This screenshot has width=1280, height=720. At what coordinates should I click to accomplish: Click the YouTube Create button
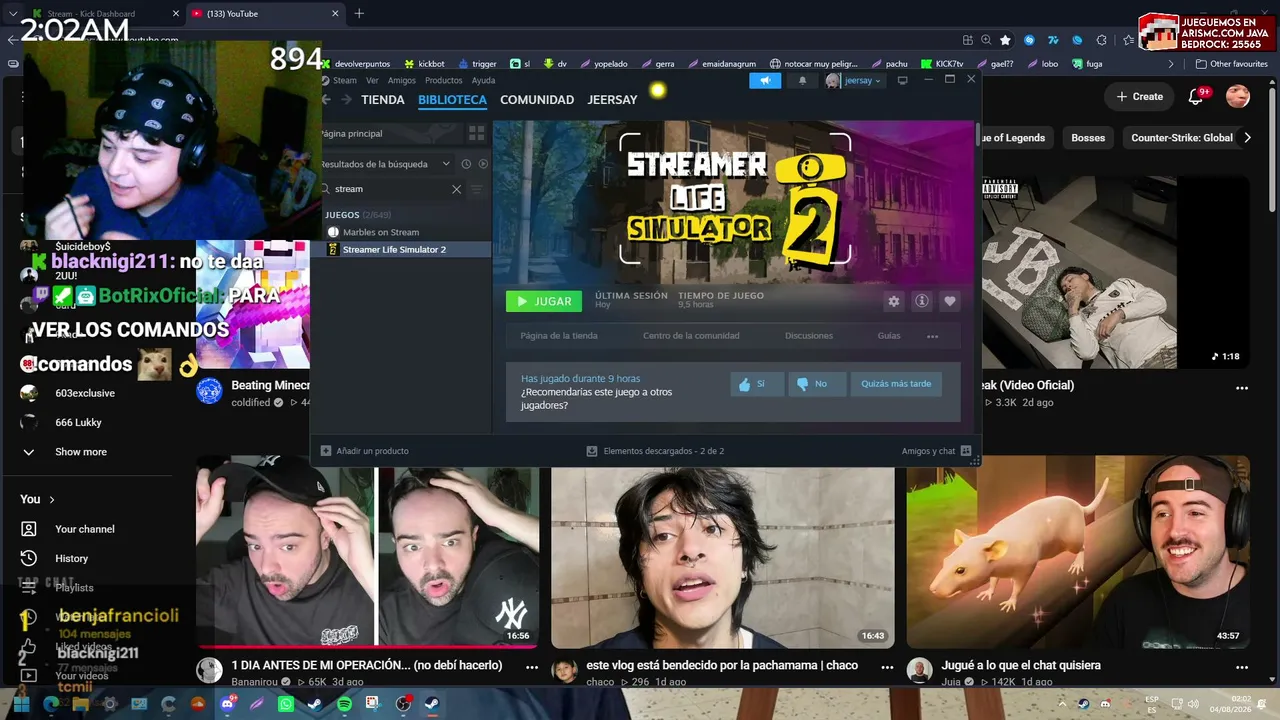[x=1138, y=96]
